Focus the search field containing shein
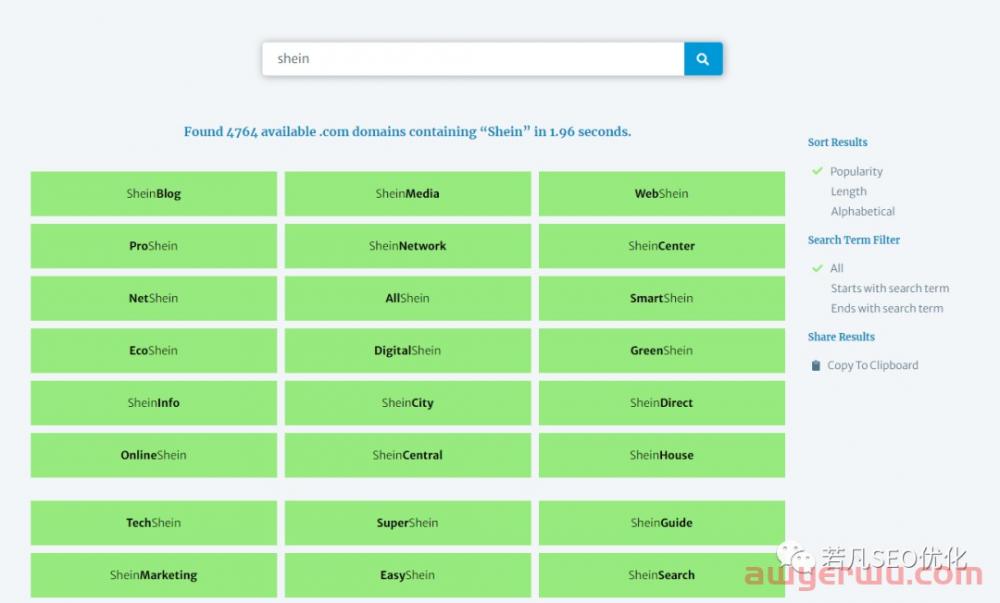Screen dimensions: 1000x603 (x=473, y=59)
